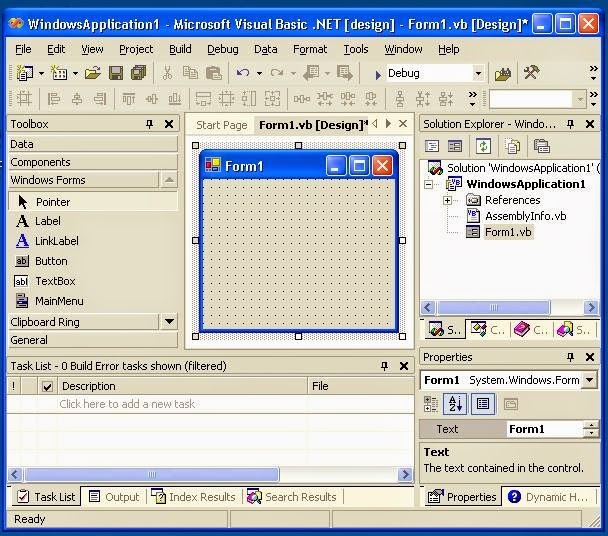Open the File menu
This screenshot has width=608, height=536.
23,49
